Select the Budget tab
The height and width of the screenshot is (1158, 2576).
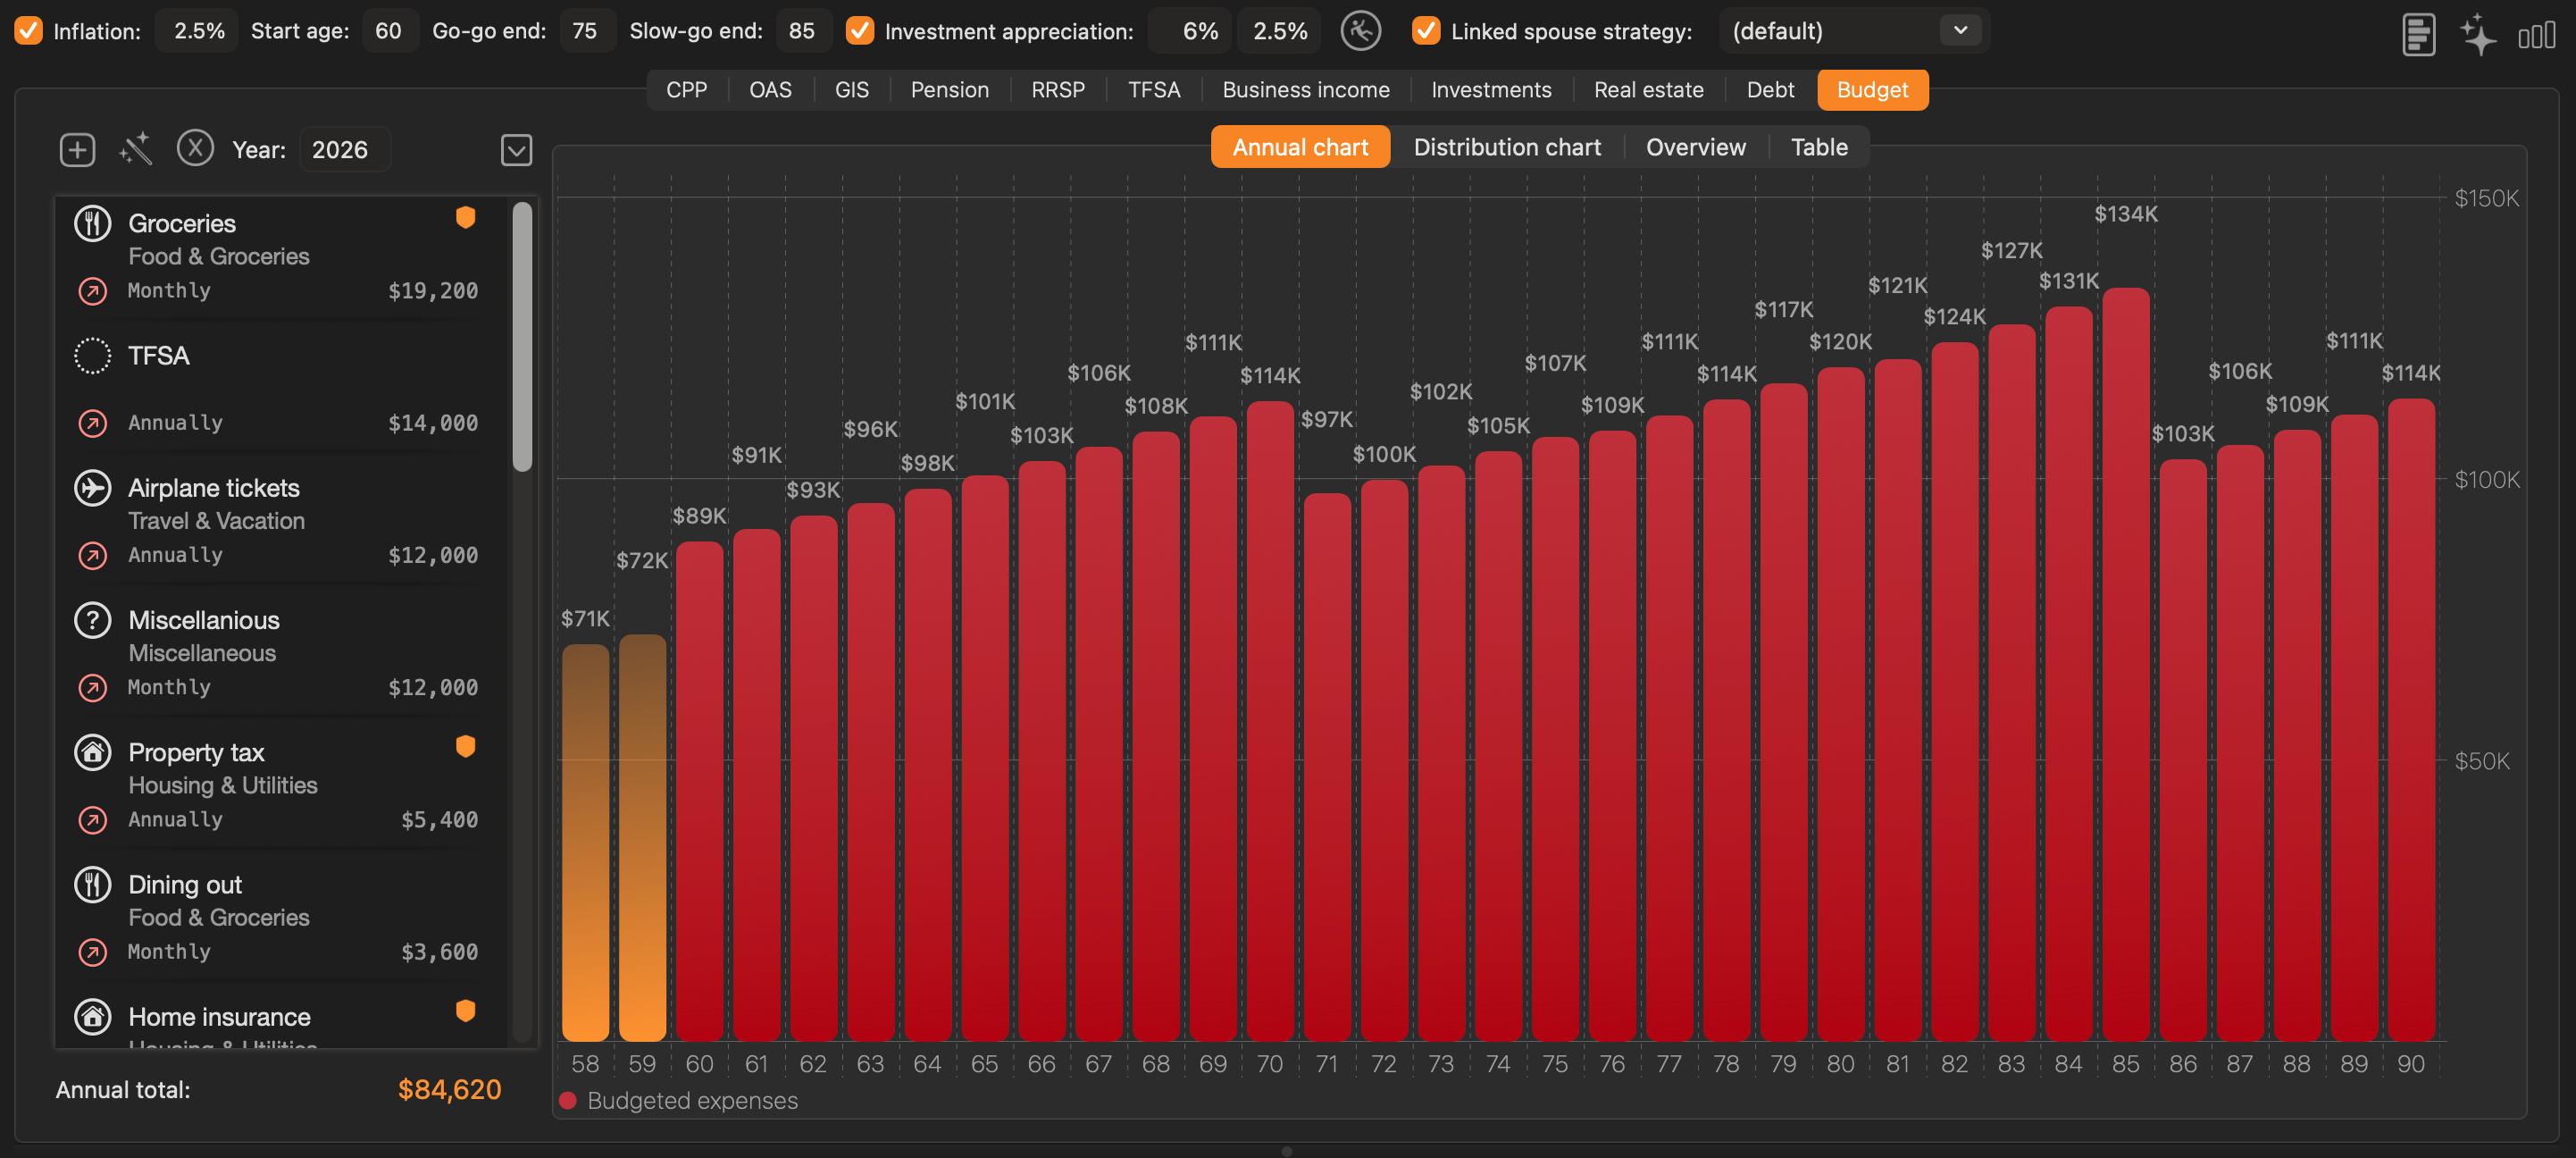coord(1872,90)
